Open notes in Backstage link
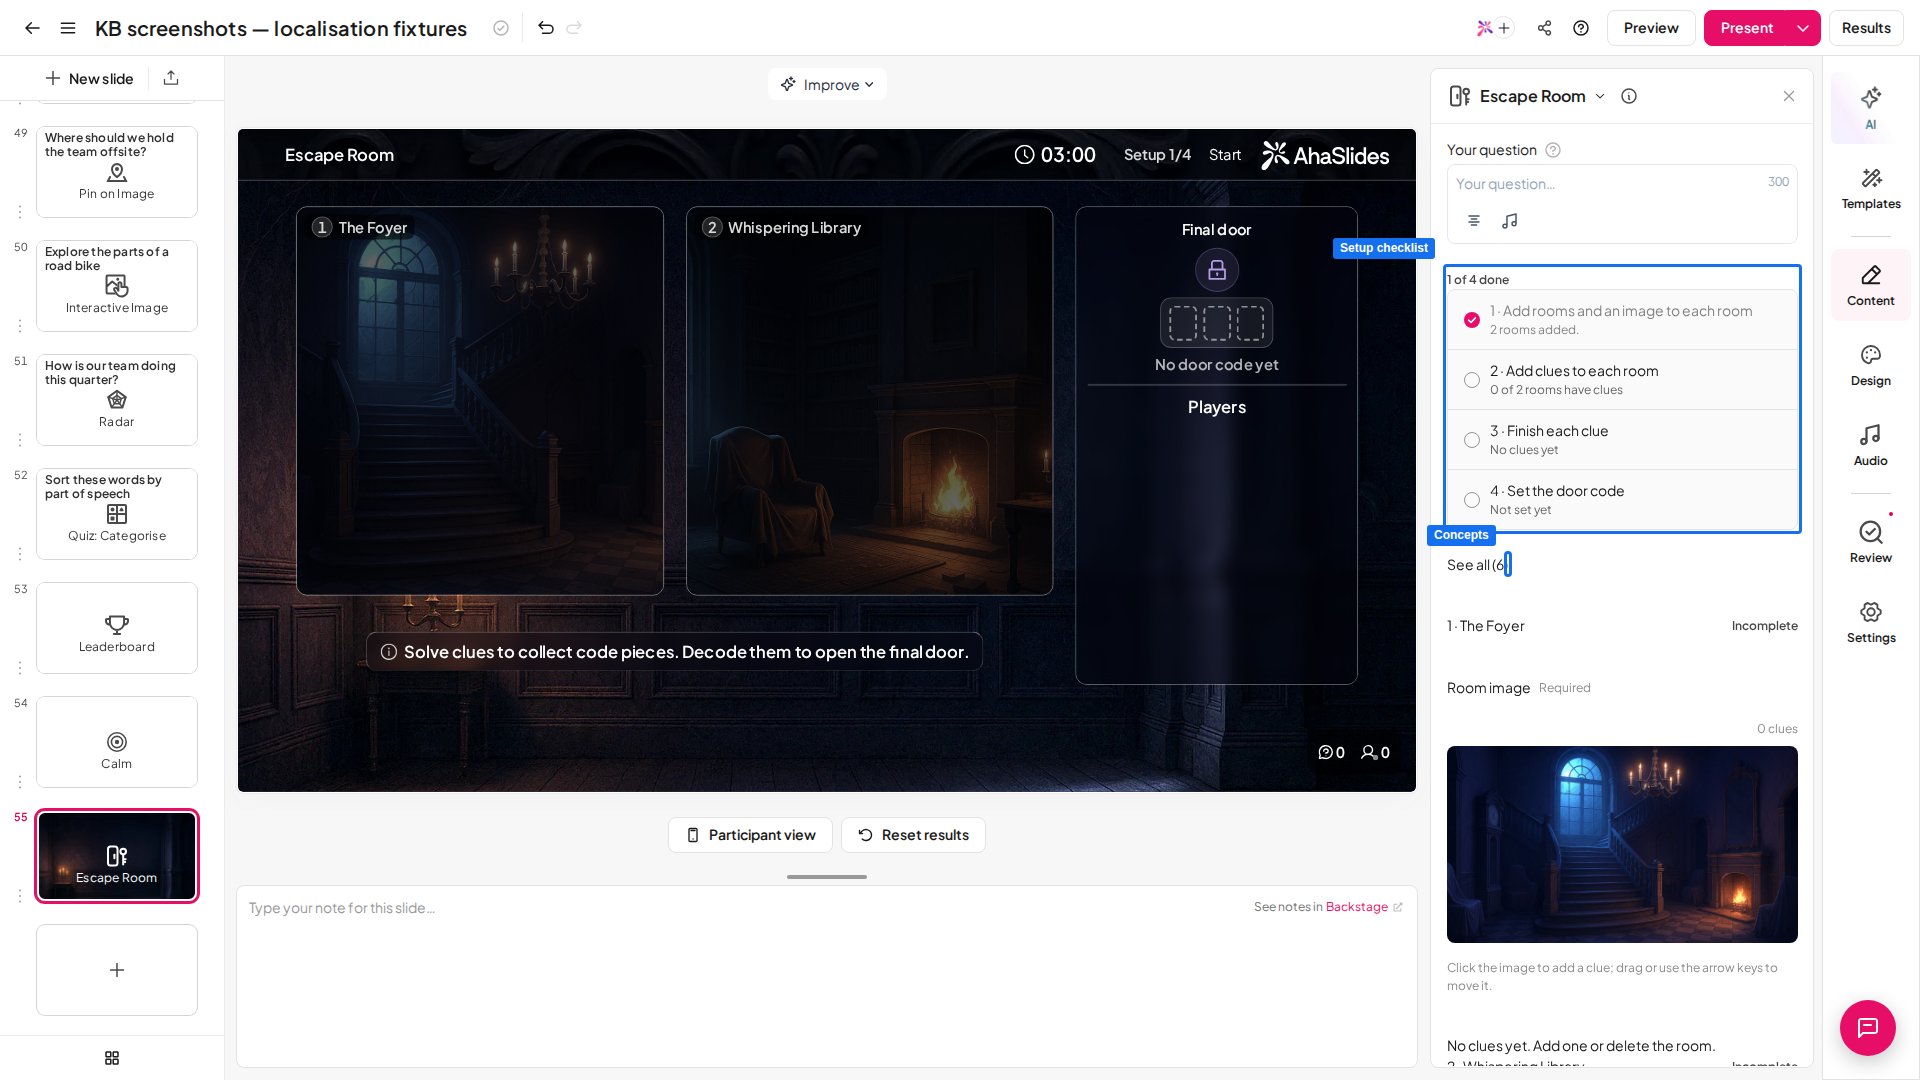1920x1080 pixels. click(x=1364, y=907)
